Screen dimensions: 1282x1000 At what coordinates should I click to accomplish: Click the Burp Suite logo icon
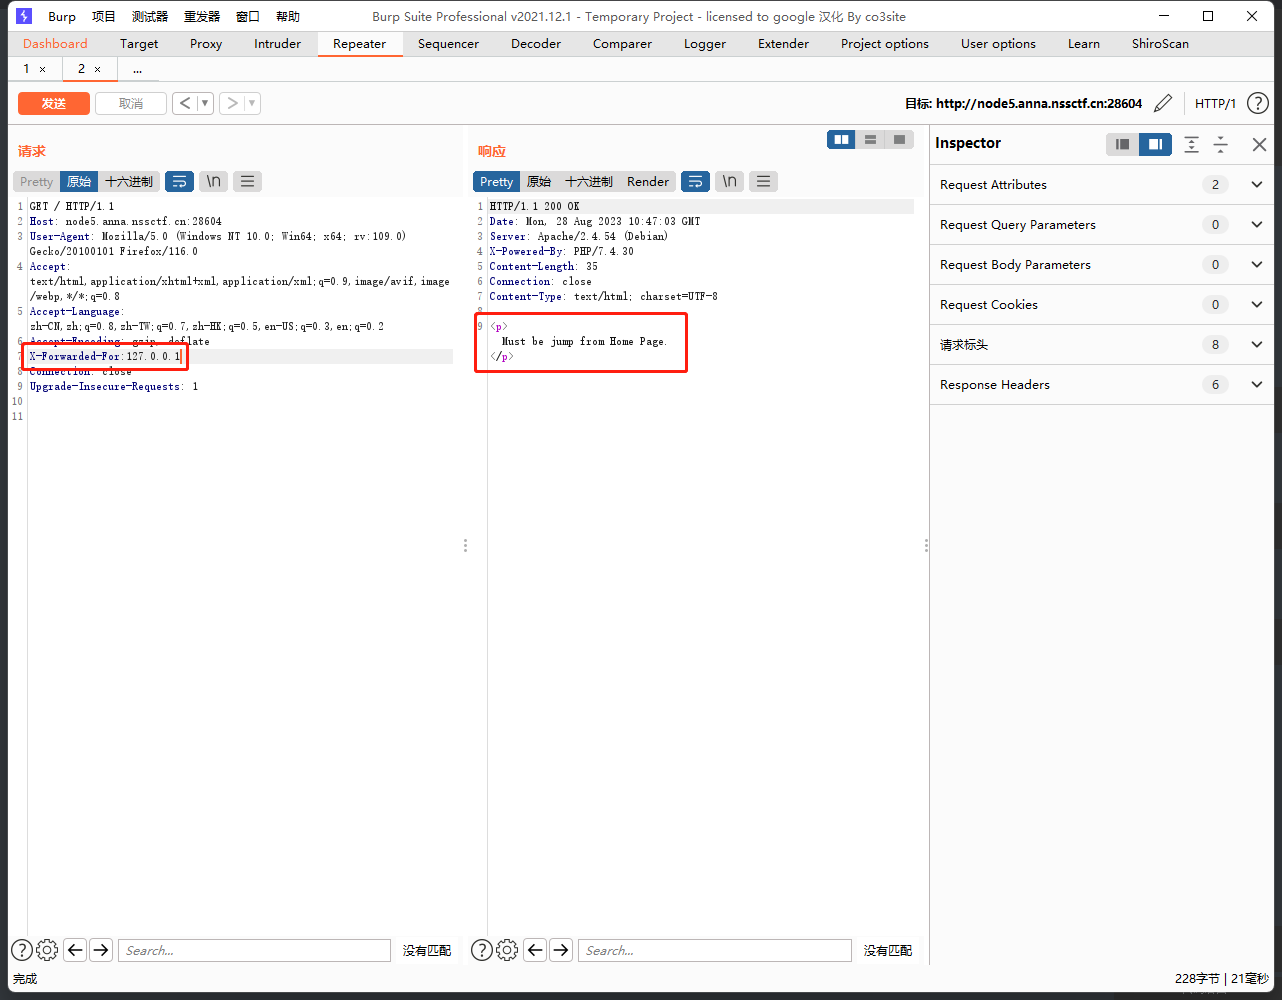pos(24,16)
